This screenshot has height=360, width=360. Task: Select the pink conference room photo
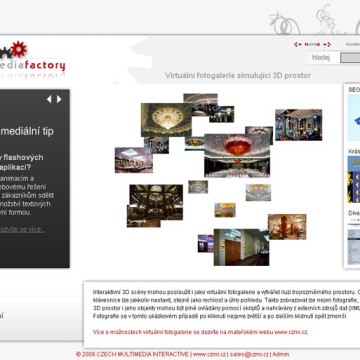click(x=134, y=160)
